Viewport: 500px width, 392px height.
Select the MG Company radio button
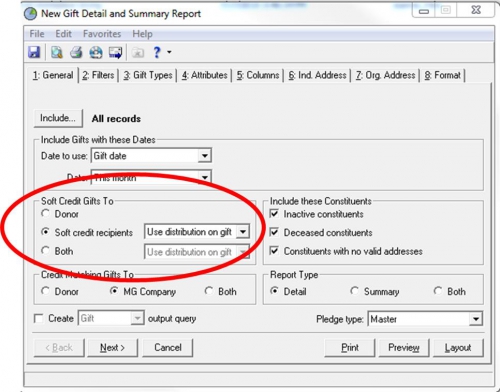click(114, 291)
